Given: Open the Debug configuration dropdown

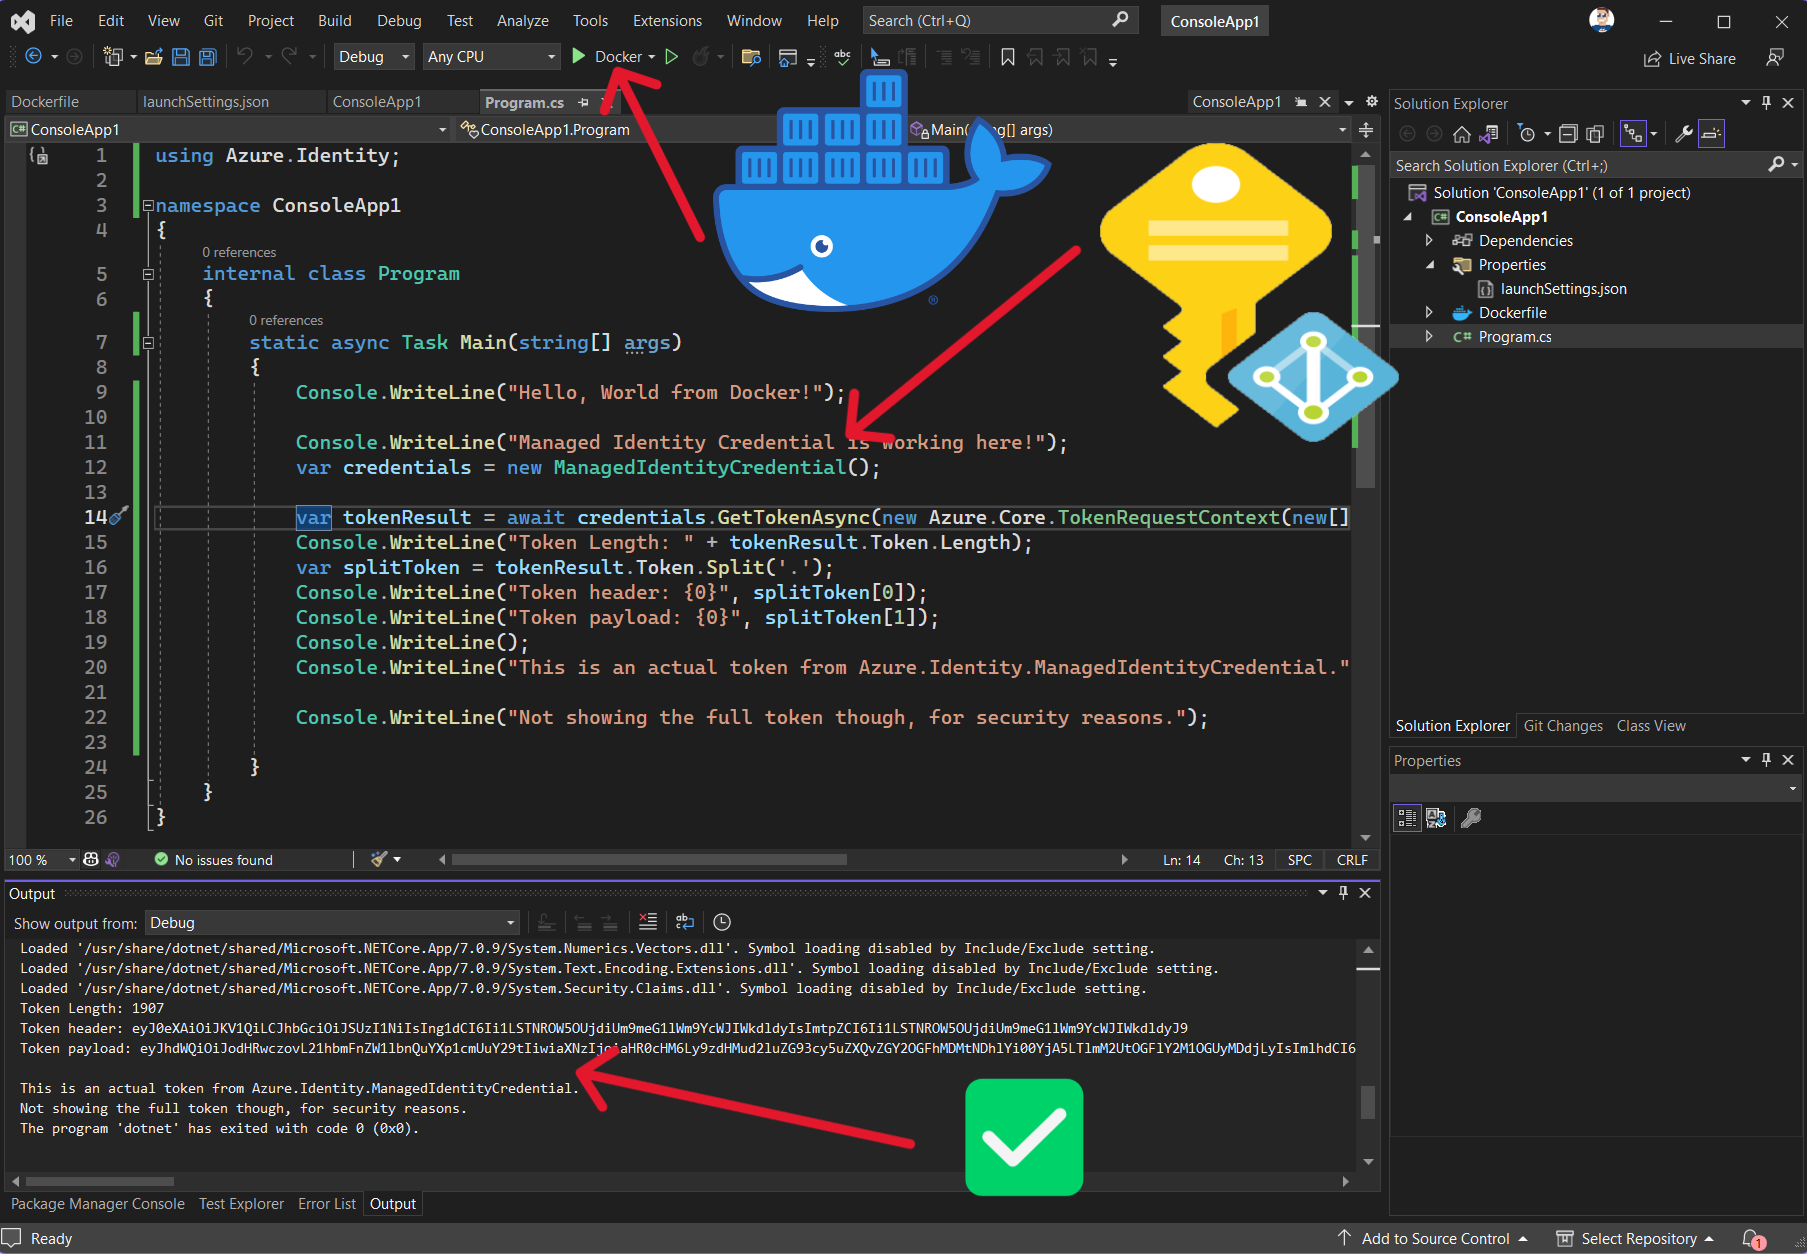Looking at the screenshot, I should click(x=374, y=57).
